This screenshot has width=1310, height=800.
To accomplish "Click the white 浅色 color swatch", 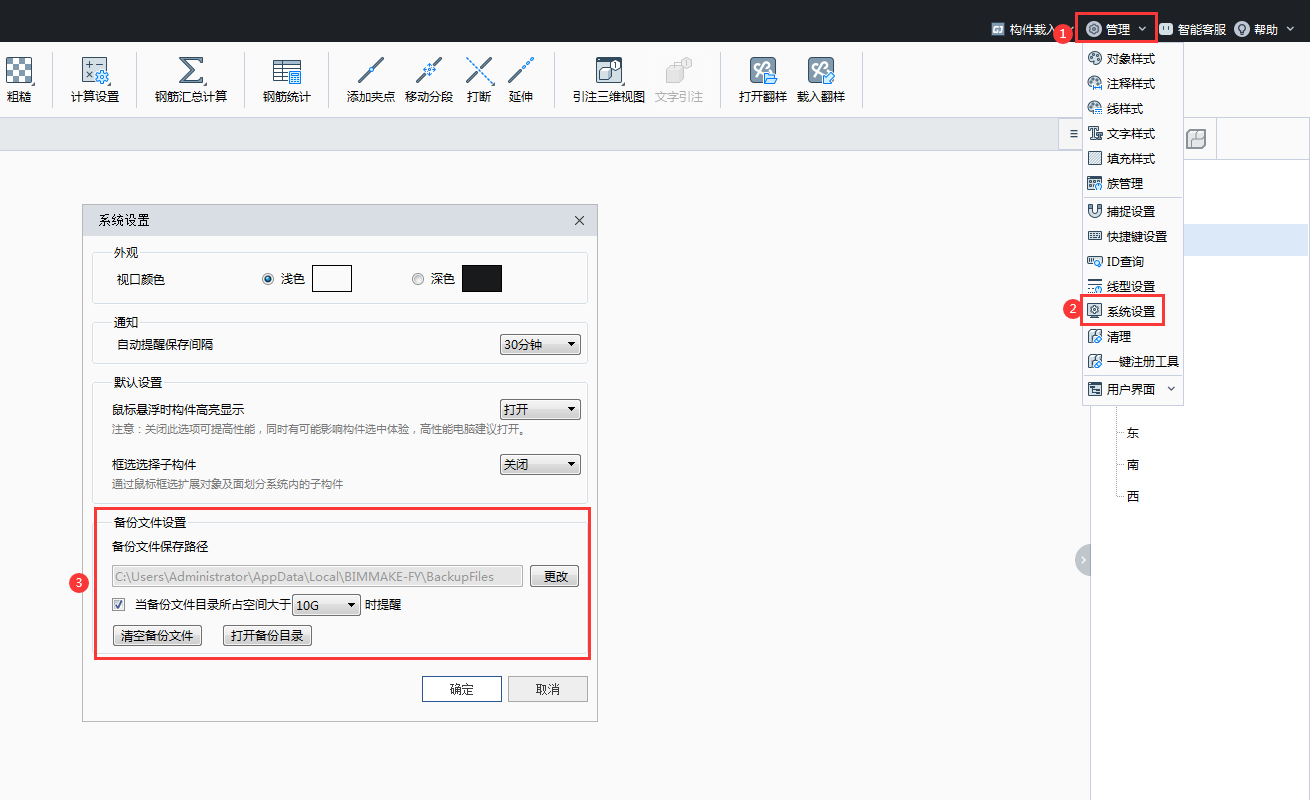I will pyautogui.click(x=332, y=279).
